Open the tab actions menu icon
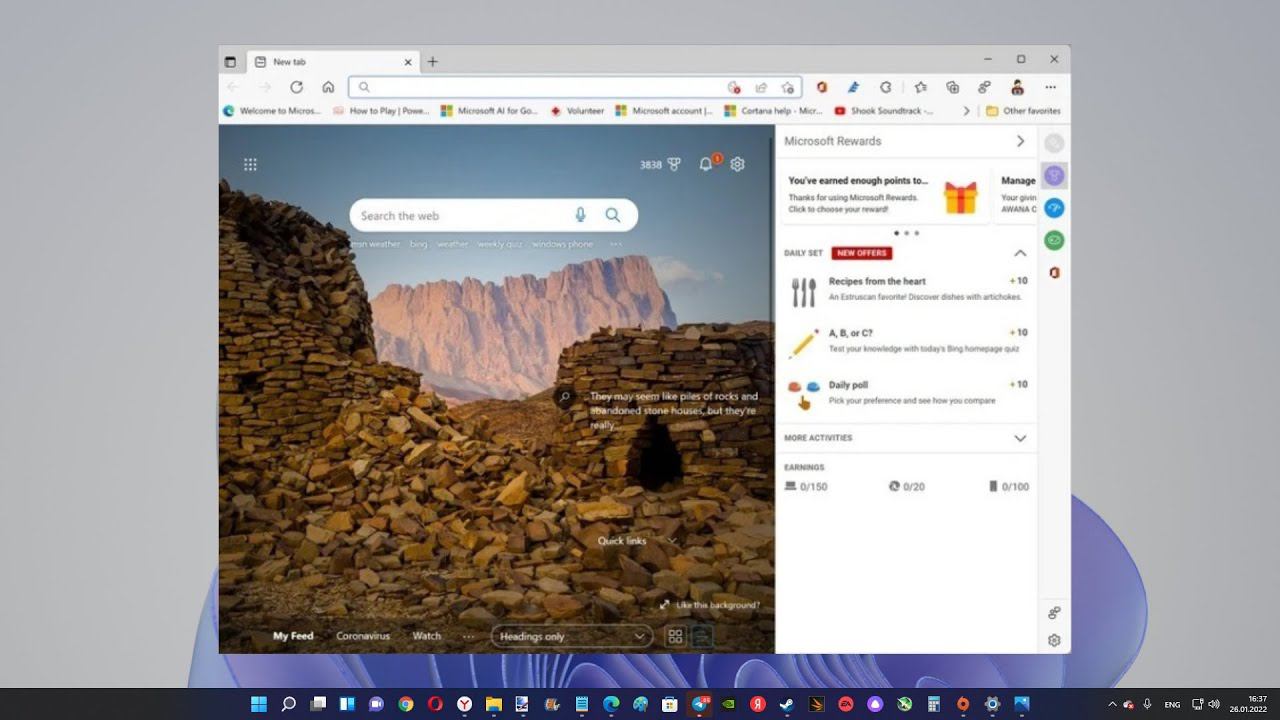 point(230,61)
